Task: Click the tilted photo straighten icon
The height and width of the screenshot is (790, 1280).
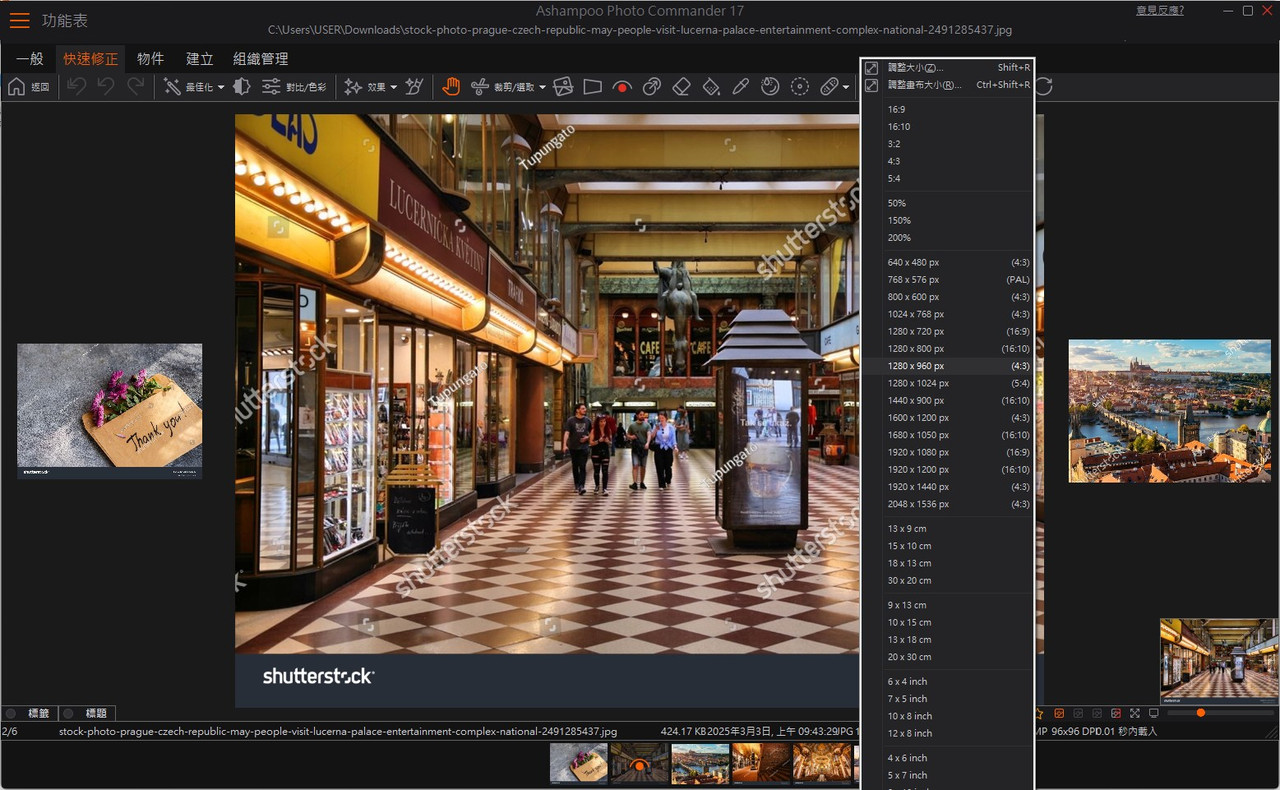Action: tap(563, 87)
